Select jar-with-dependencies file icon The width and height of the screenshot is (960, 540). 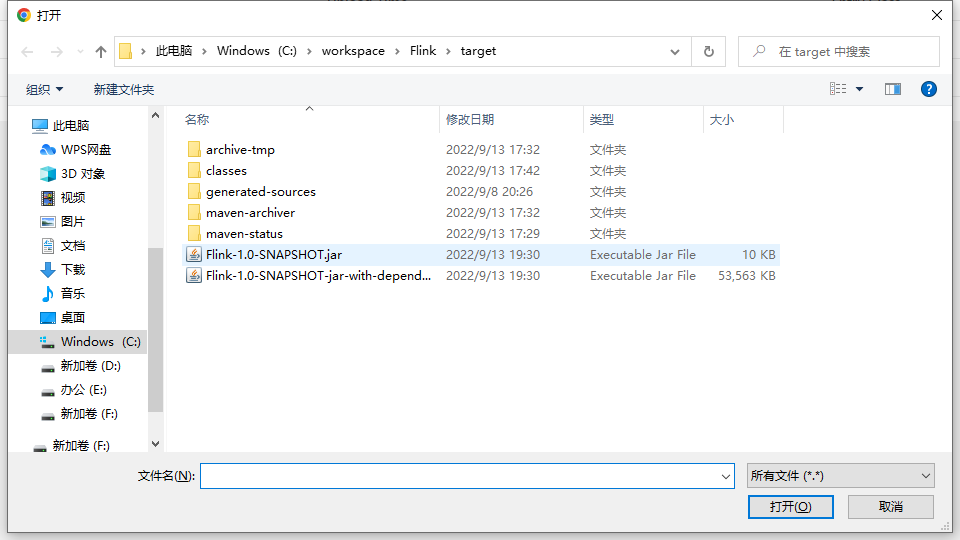click(x=194, y=276)
